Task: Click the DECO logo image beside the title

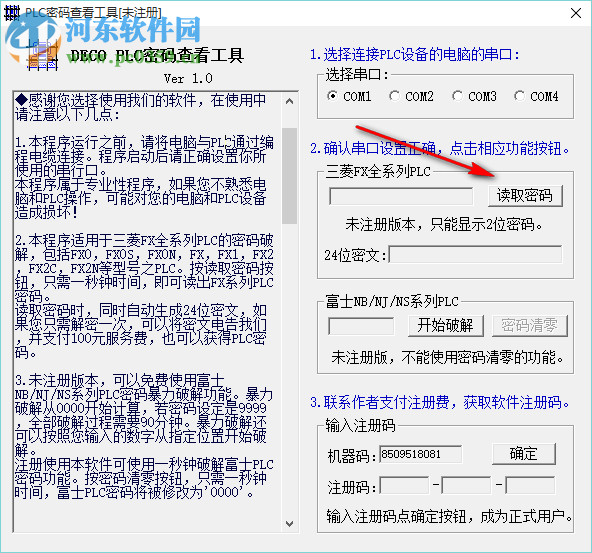Action: 42,55
